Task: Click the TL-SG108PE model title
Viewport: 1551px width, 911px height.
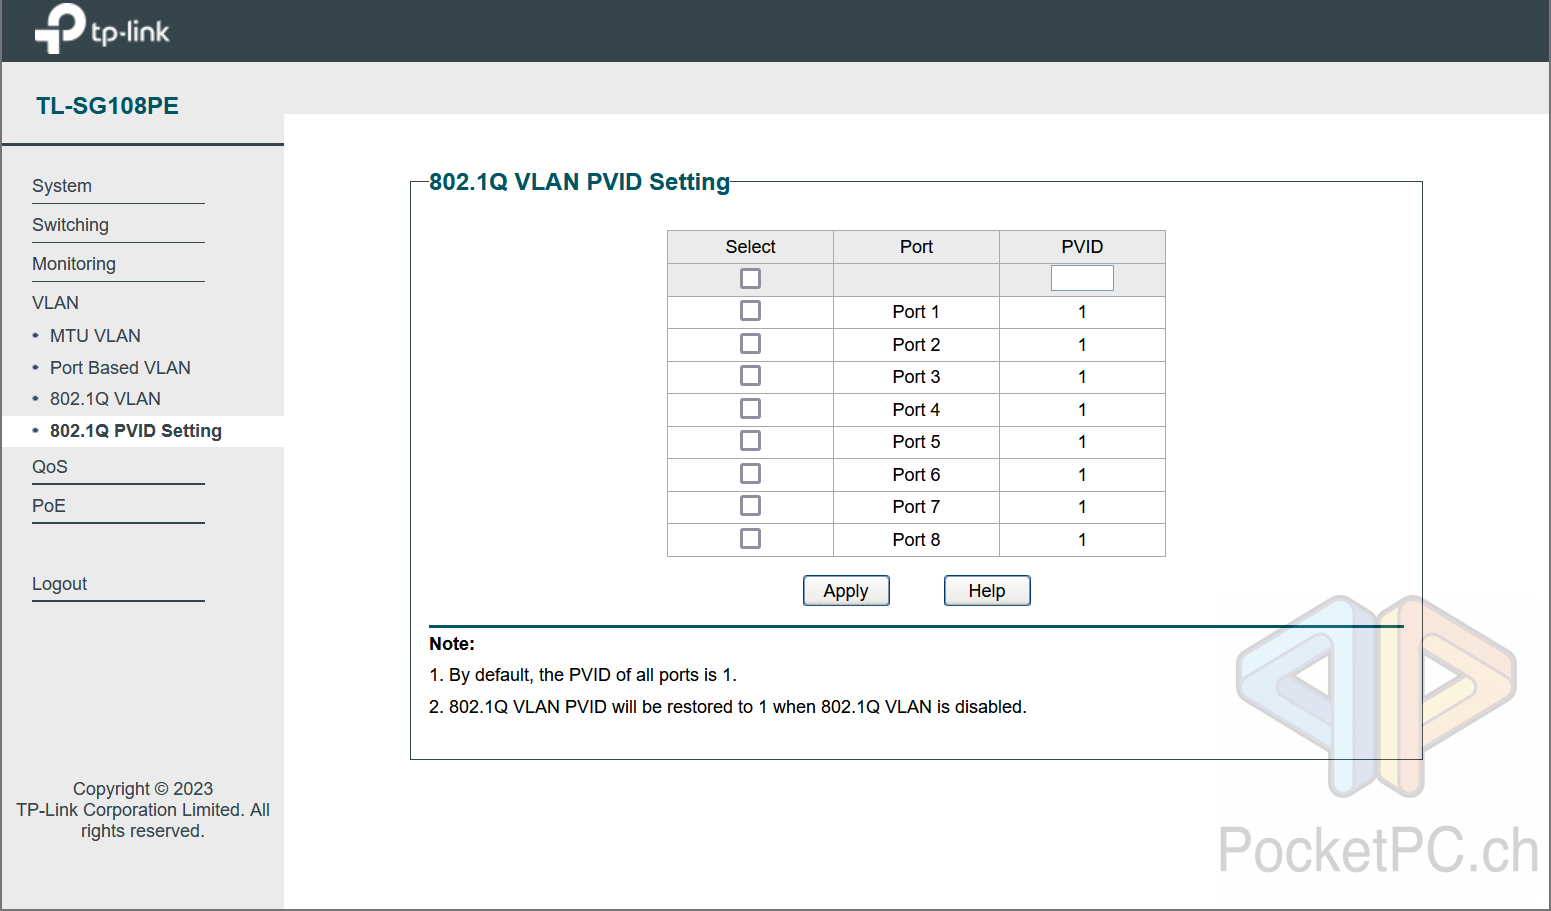Action: point(107,106)
